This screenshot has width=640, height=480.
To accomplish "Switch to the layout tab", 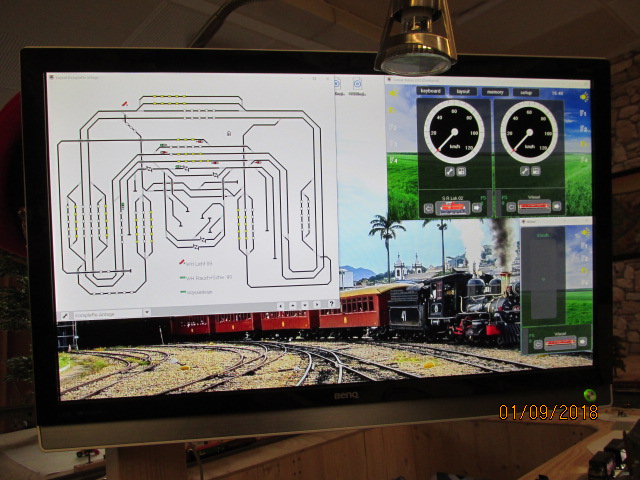I will pyautogui.click(x=463, y=91).
